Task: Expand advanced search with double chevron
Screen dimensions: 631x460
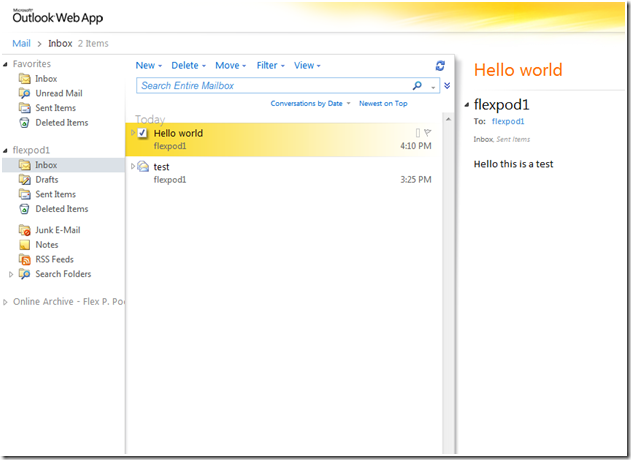Action: pyautogui.click(x=447, y=86)
